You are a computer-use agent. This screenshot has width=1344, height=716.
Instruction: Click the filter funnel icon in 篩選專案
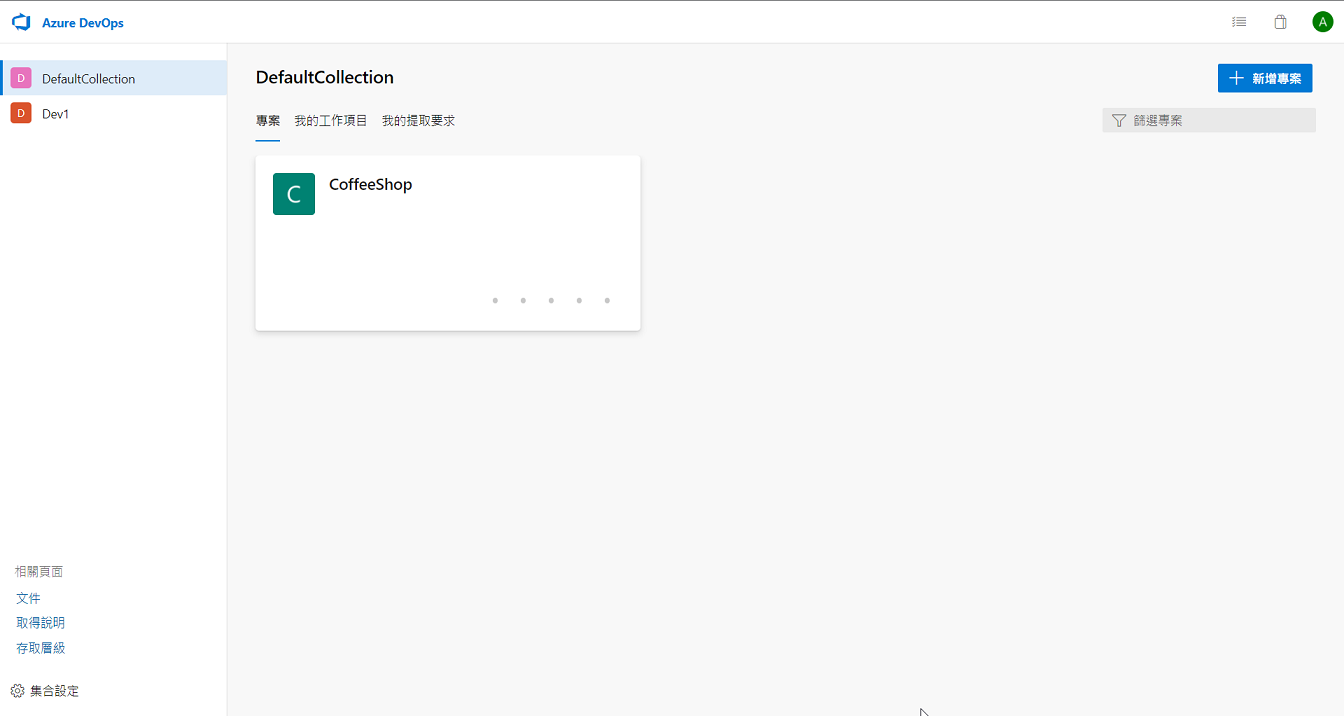[x=1118, y=120]
